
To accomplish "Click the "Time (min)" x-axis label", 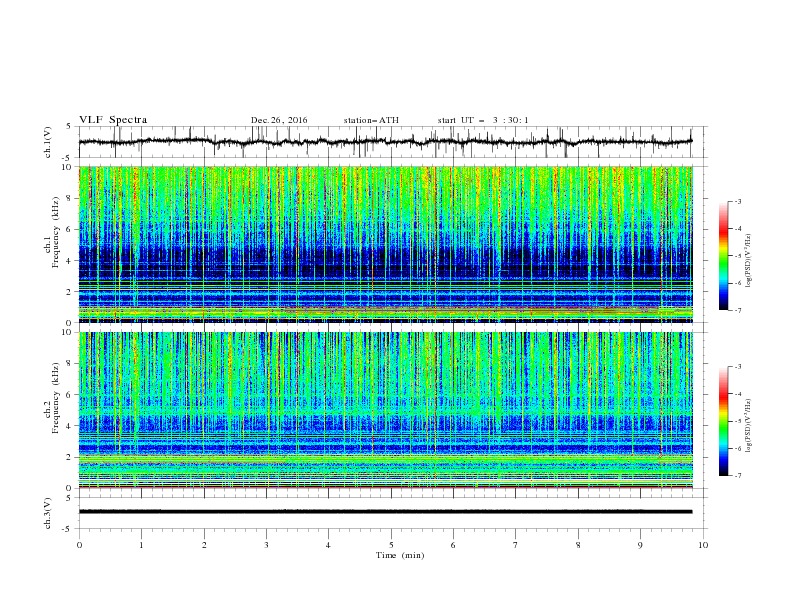I will click(x=400, y=555).
